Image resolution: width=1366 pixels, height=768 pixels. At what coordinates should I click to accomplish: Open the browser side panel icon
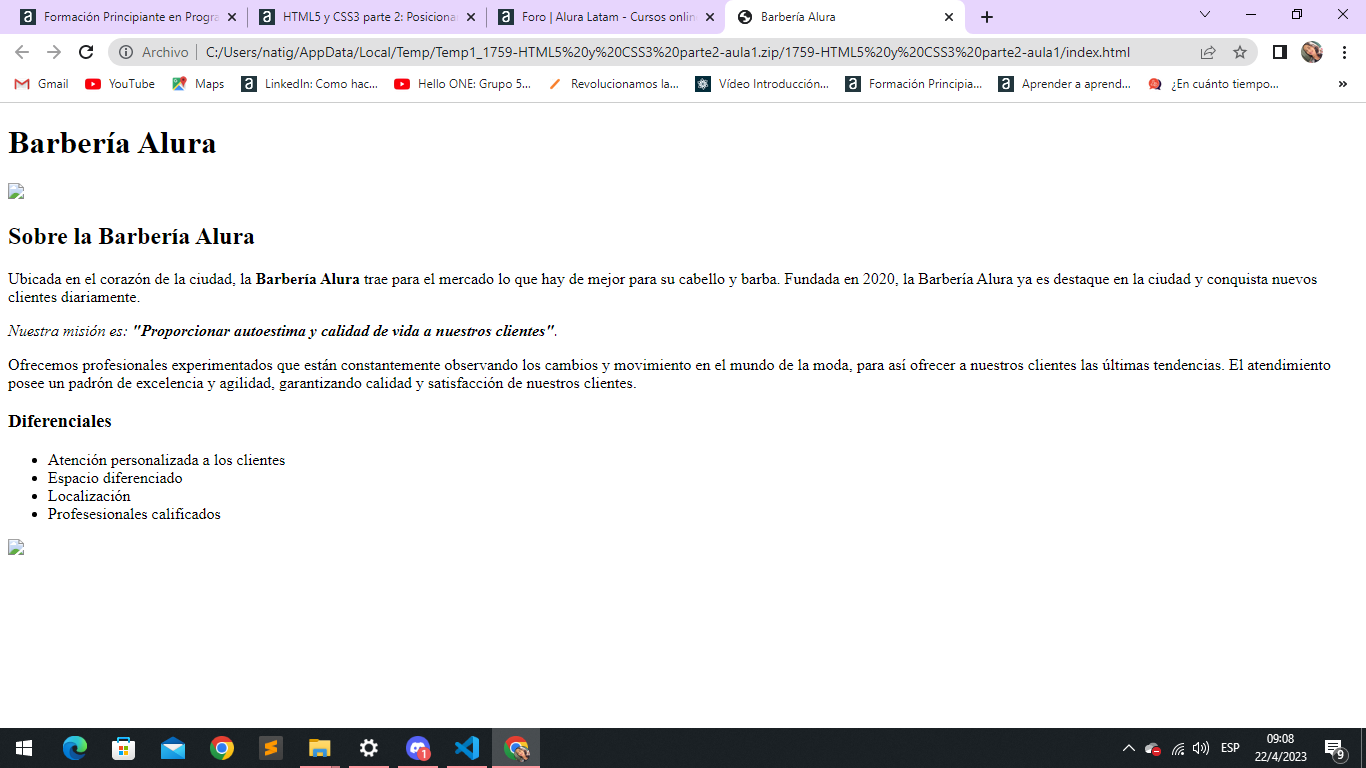point(1279,52)
